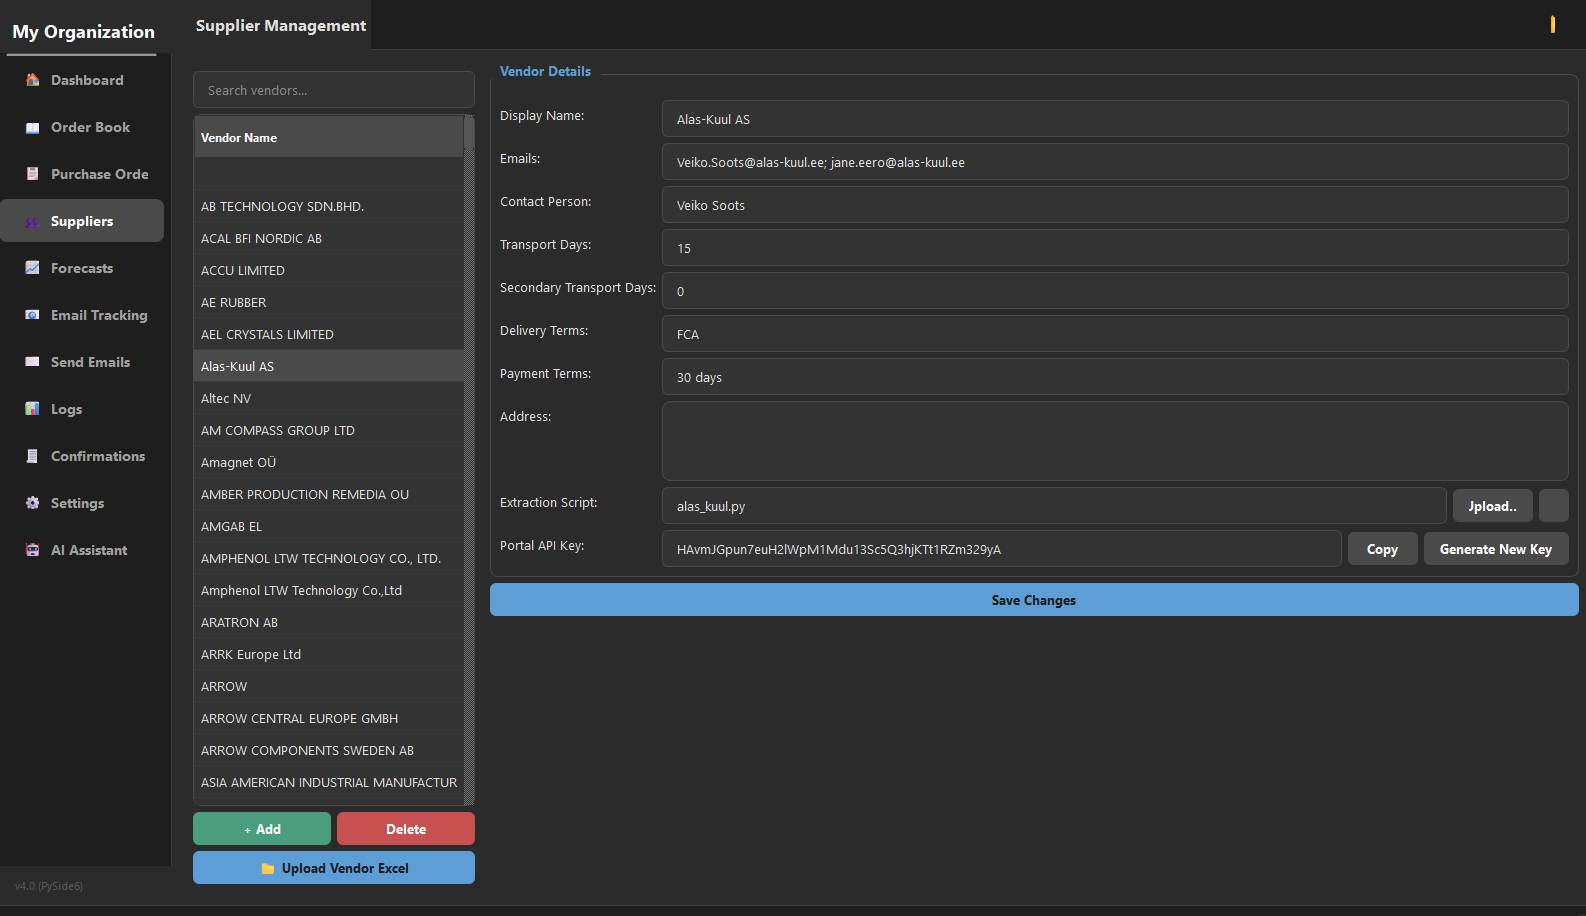Edit the Transport Days field
The width and height of the screenshot is (1586, 916).
coord(1115,248)
